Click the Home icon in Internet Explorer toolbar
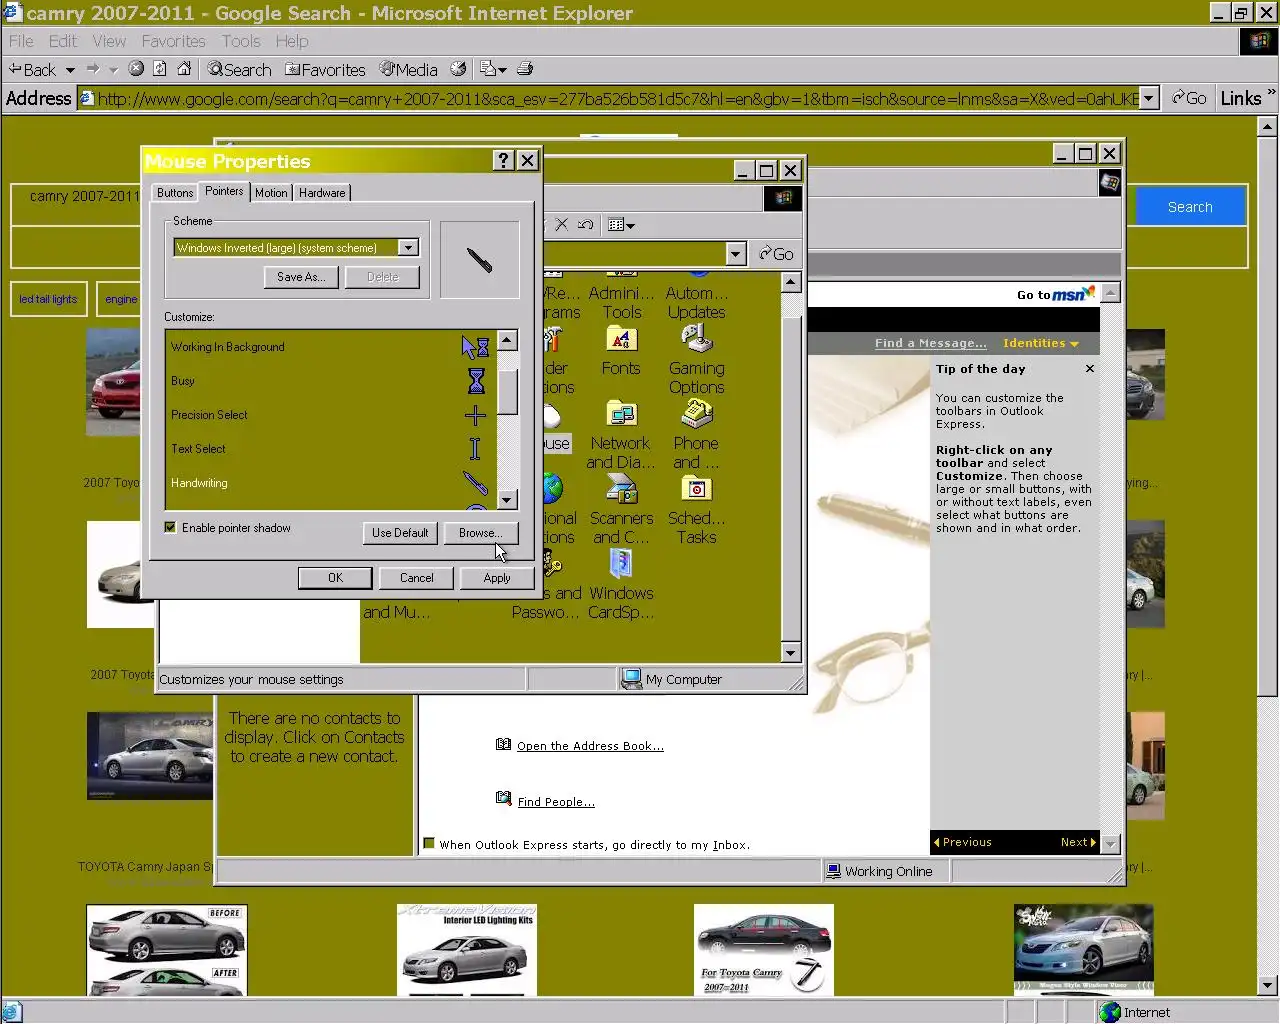This screenshot has height=1024, width=1280. [184, 69]
